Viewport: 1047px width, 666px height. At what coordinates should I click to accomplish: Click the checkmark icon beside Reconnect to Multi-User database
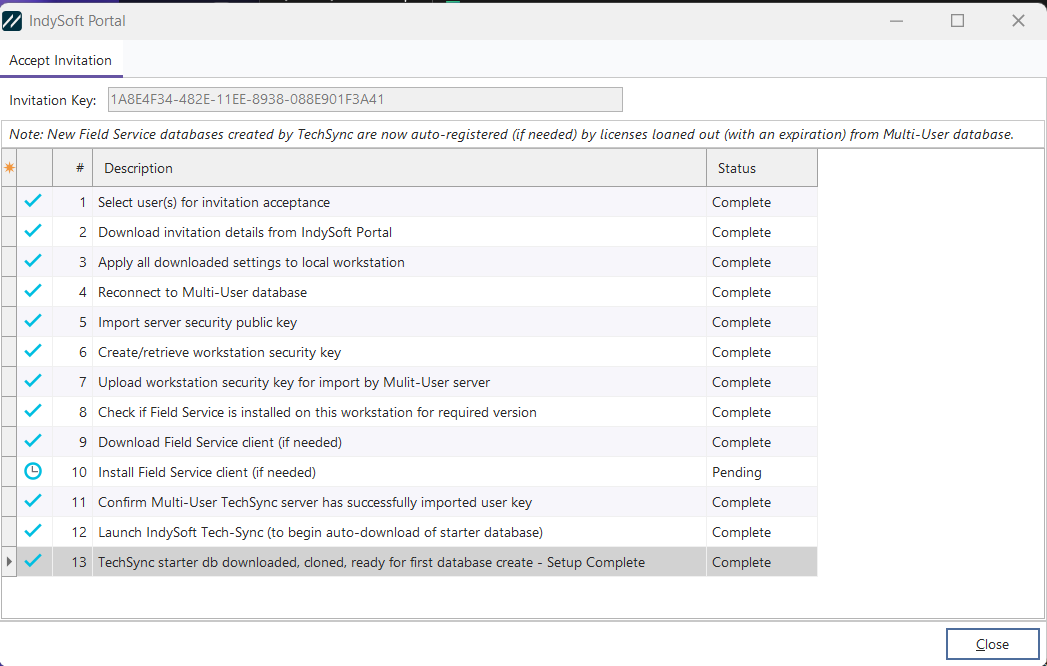click(34, 292)
